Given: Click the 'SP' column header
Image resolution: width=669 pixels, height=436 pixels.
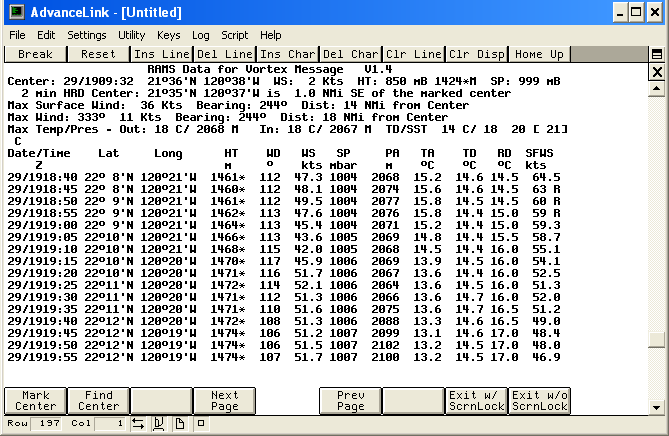Looking at the screenshot, I should click(343, 153).
